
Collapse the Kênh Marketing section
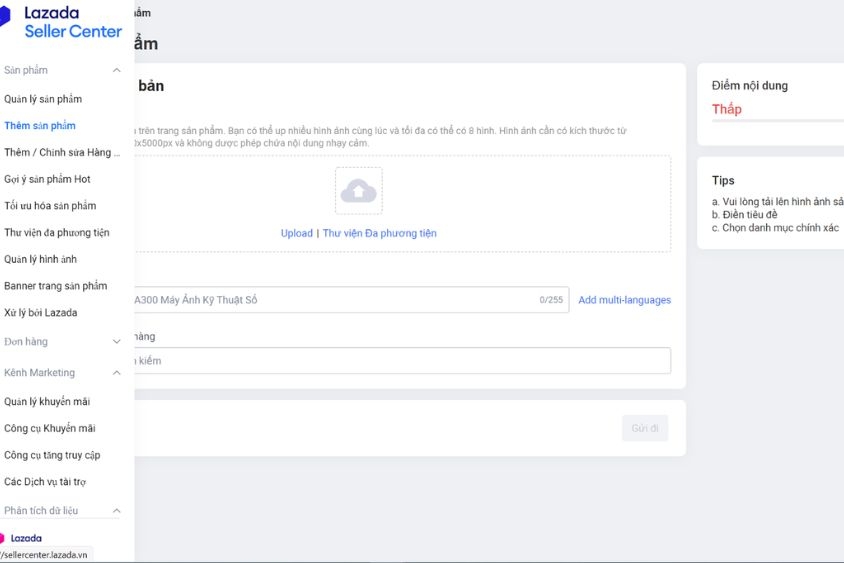(116, 373)
